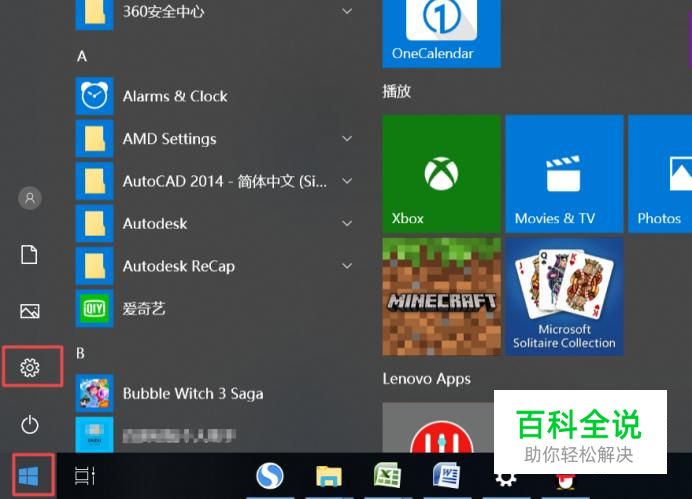692x499 pixels.
Task: Select the 360安全中心 label
Action: tap(163, 11)
